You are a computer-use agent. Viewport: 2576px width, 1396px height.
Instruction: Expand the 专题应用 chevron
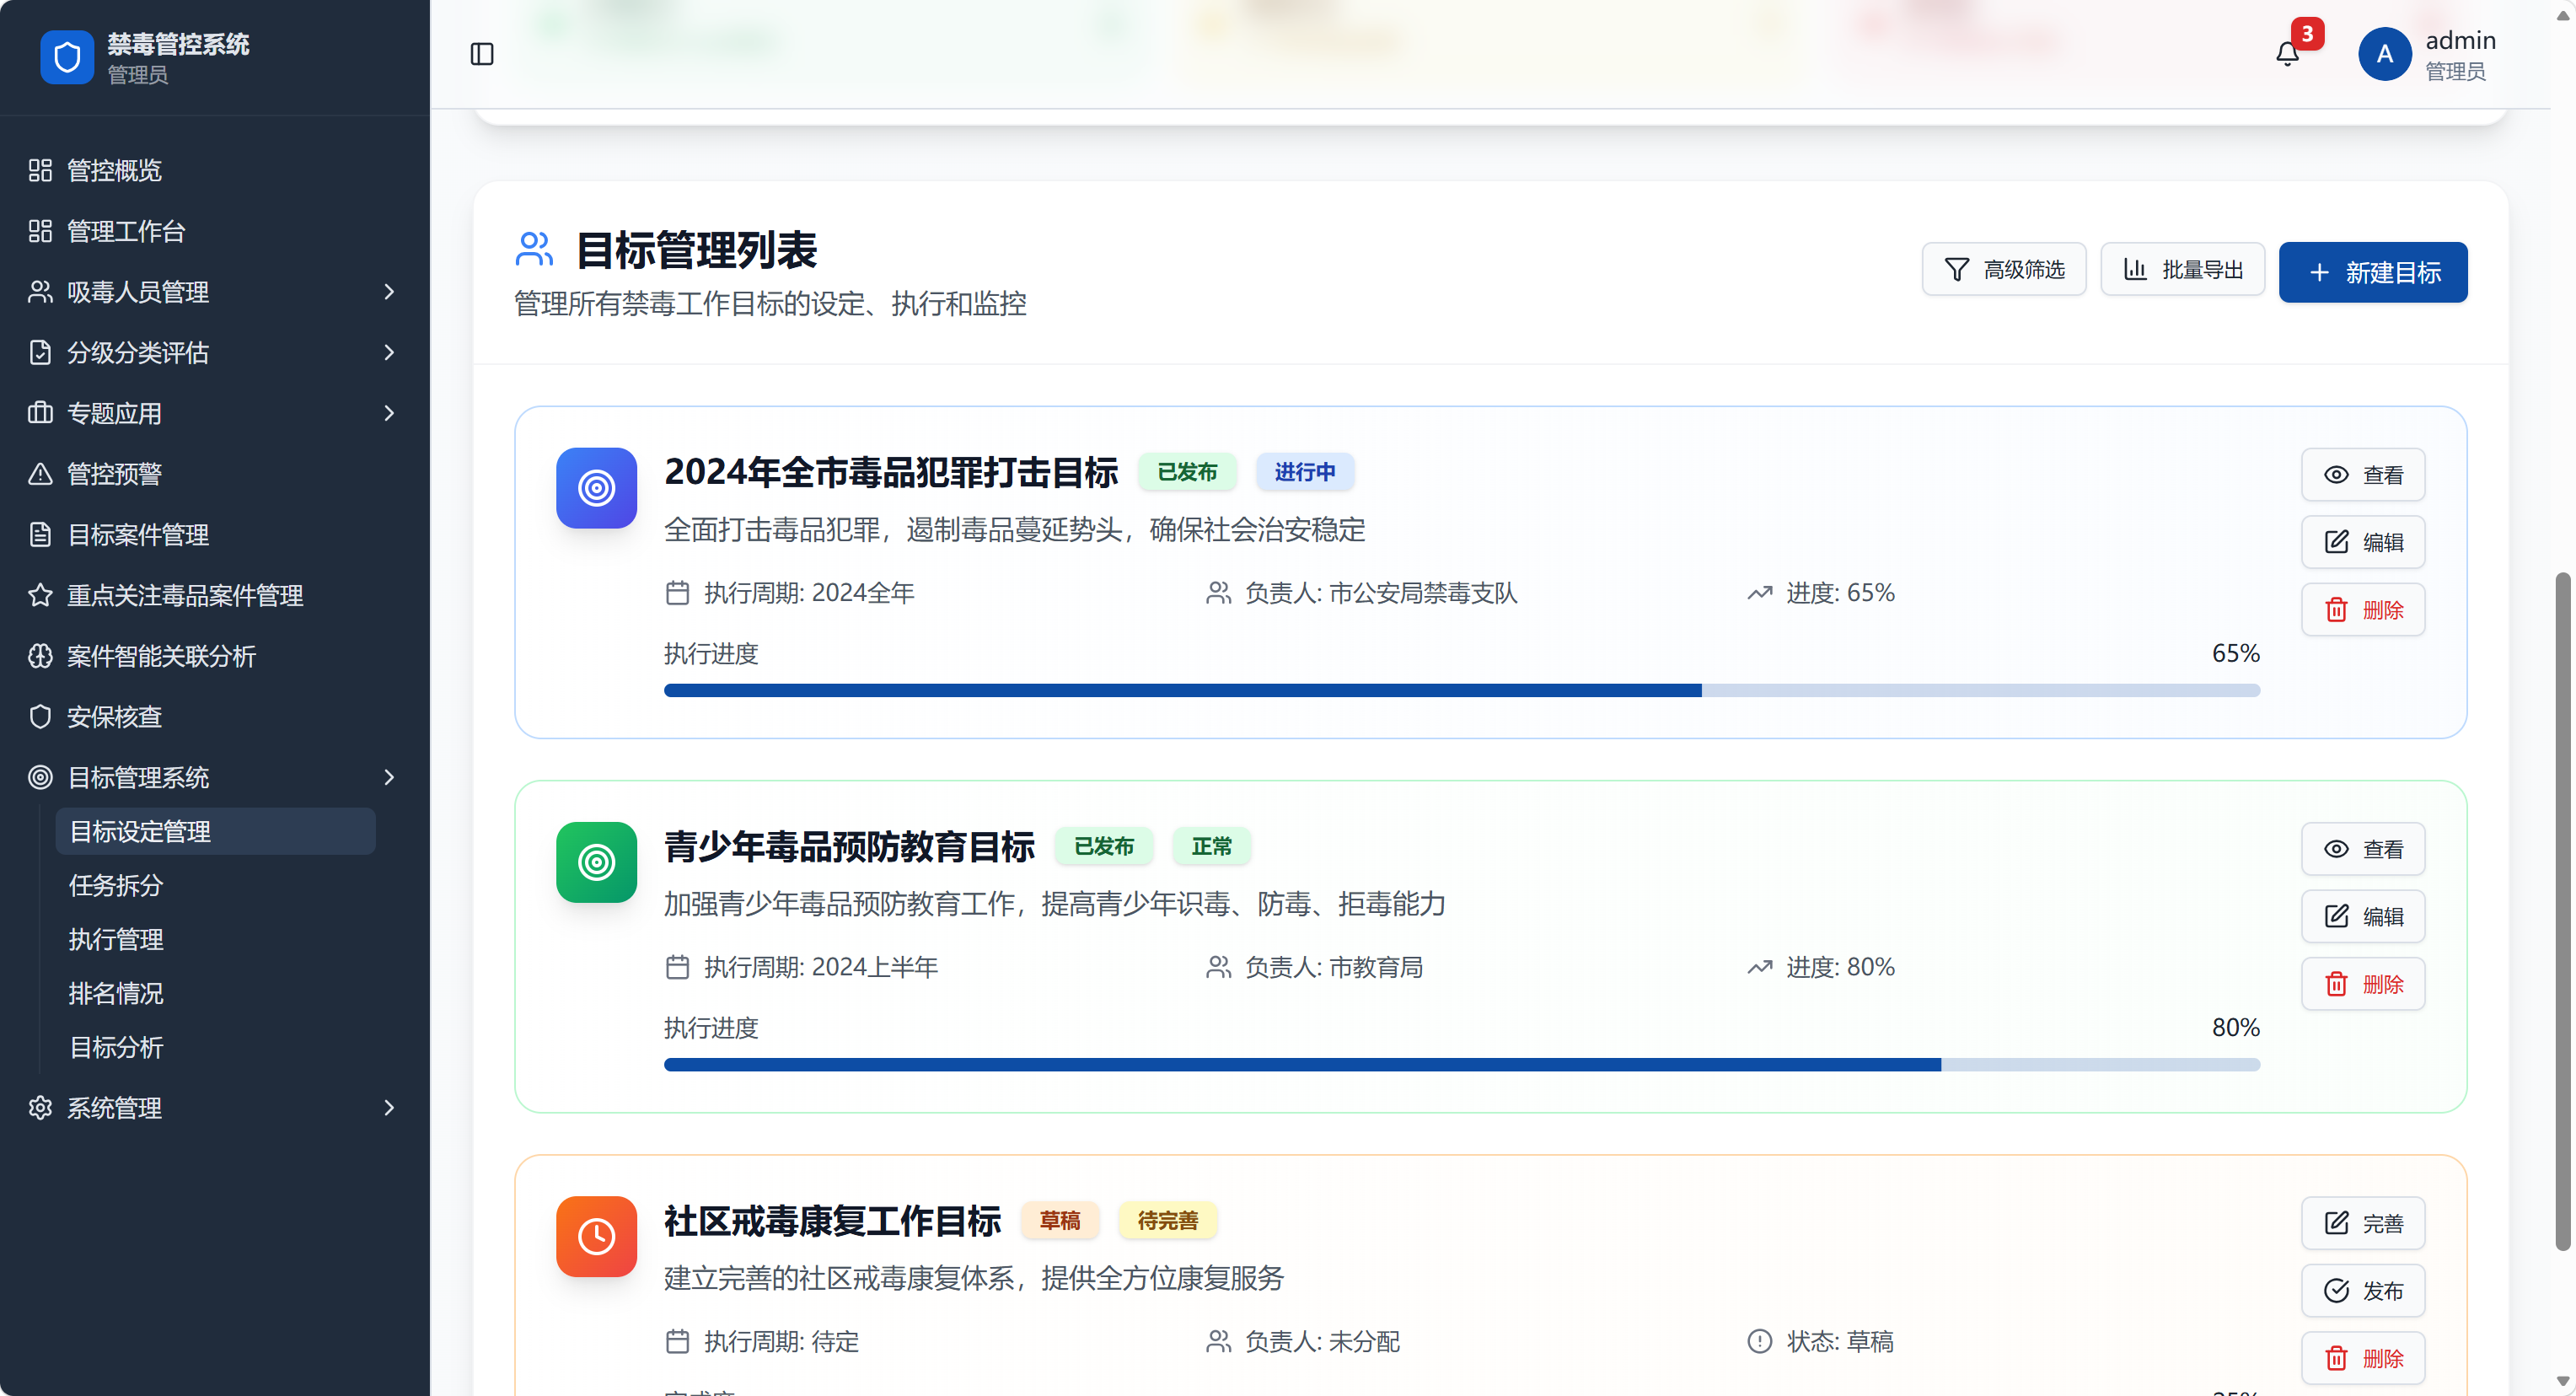[x=389, y=413]
